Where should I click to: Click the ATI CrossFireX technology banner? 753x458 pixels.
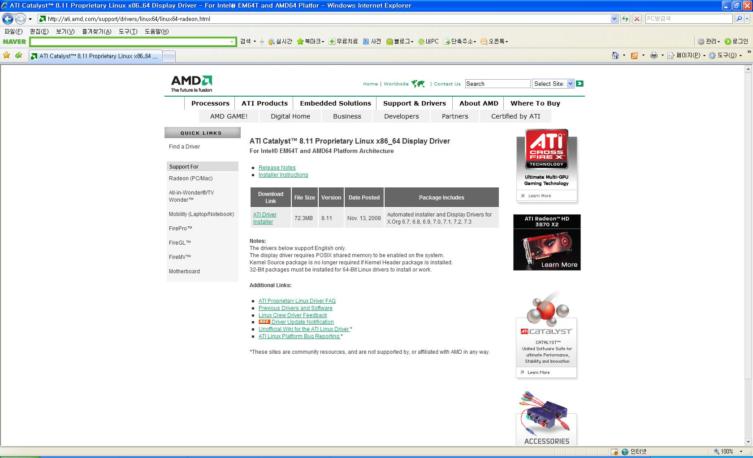point(547,165)
